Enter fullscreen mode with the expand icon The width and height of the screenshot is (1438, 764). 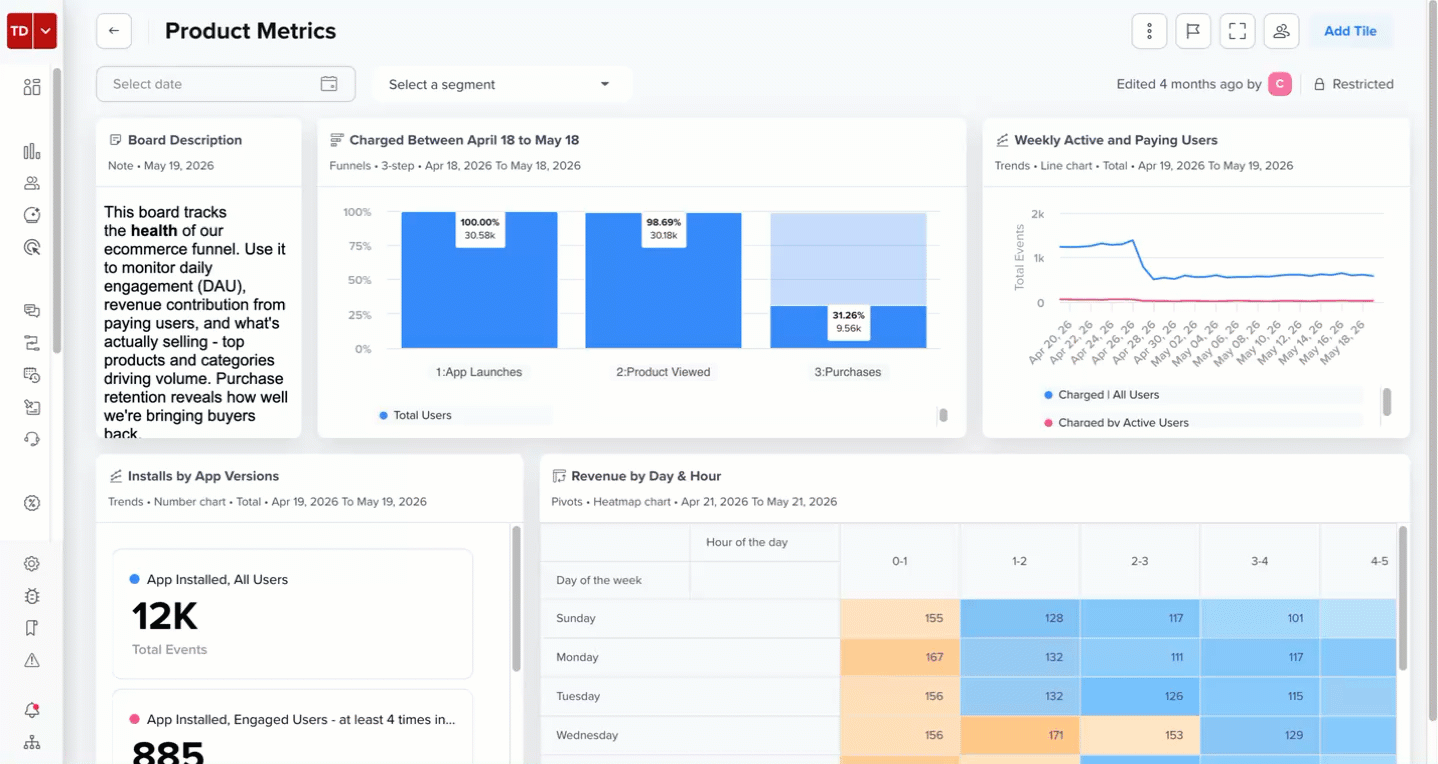point(1237,31)
